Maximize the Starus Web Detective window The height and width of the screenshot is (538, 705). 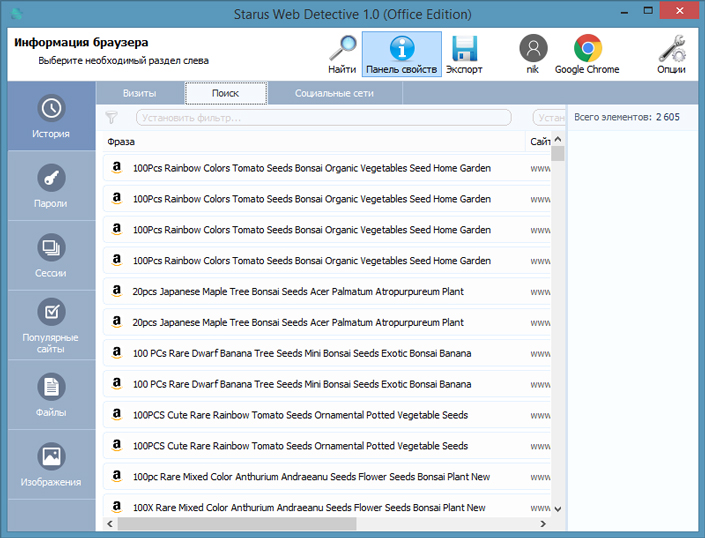point(648,11)
